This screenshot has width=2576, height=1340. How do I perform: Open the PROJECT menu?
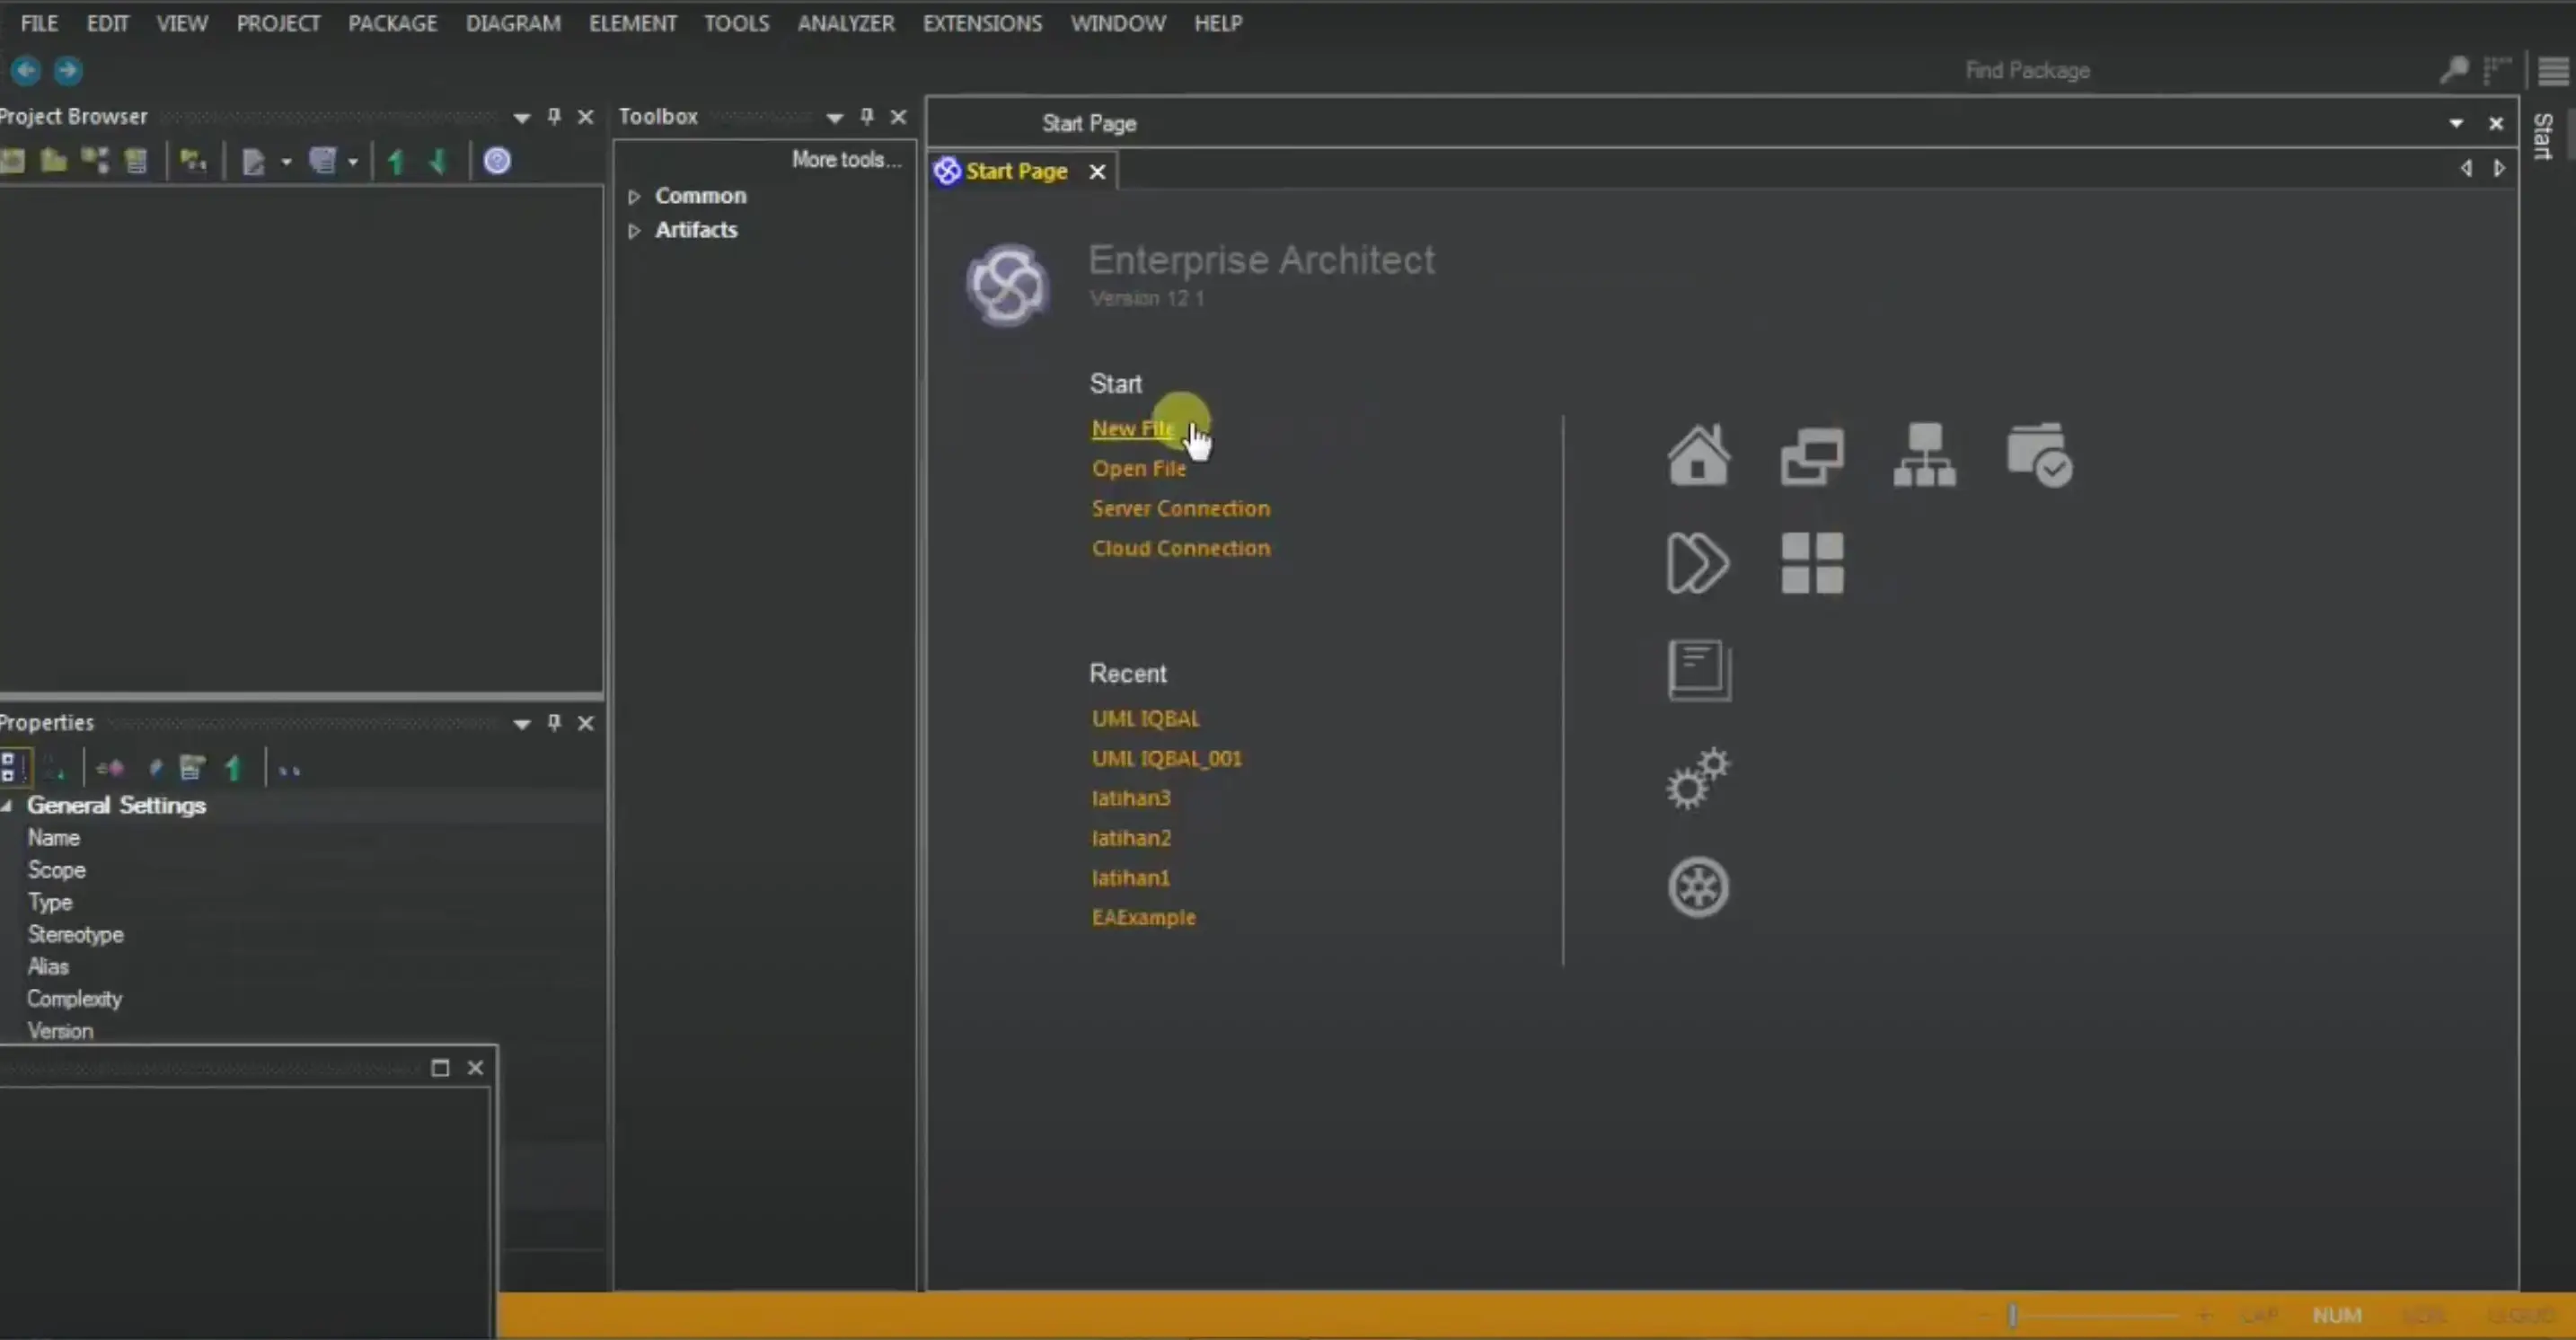point(278,23)
